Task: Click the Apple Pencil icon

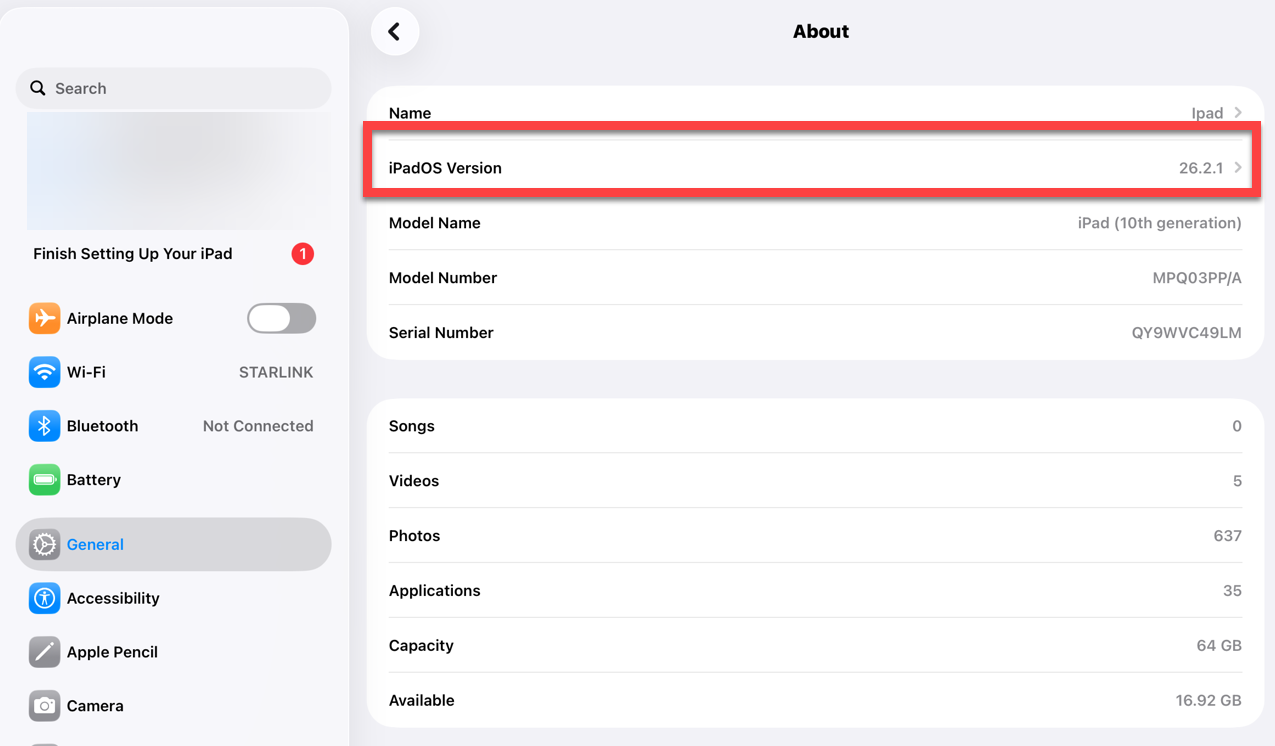Action: [44, 652]
